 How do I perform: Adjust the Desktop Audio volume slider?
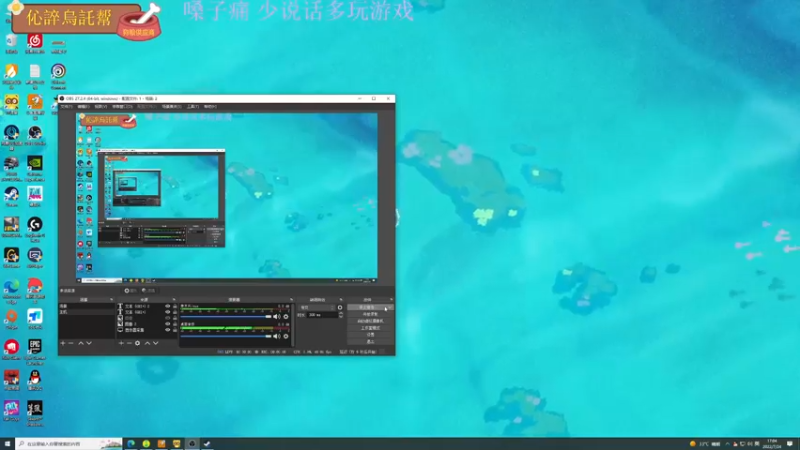(226, 336)
